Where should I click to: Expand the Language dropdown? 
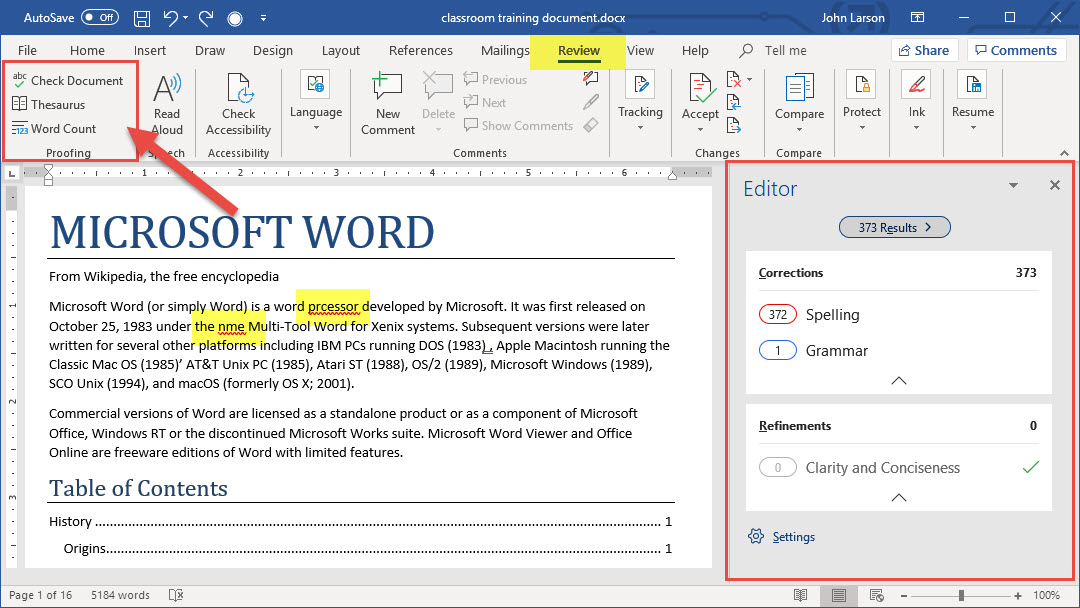tap(315, 113)
